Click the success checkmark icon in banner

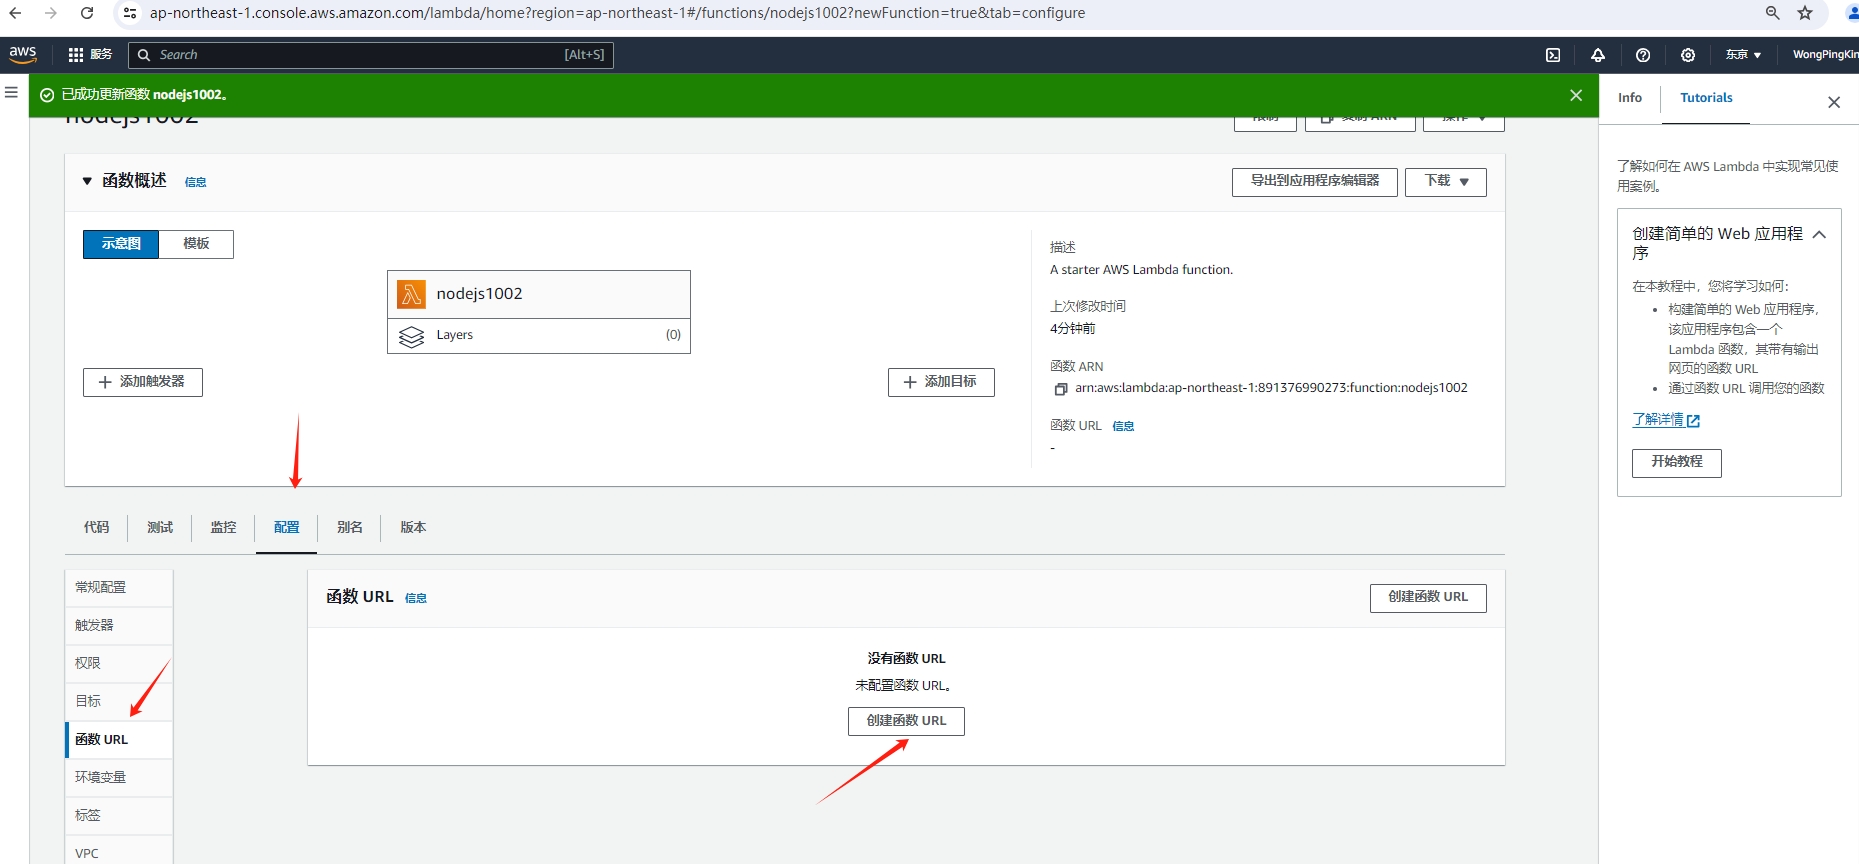[x=47, y=95]
